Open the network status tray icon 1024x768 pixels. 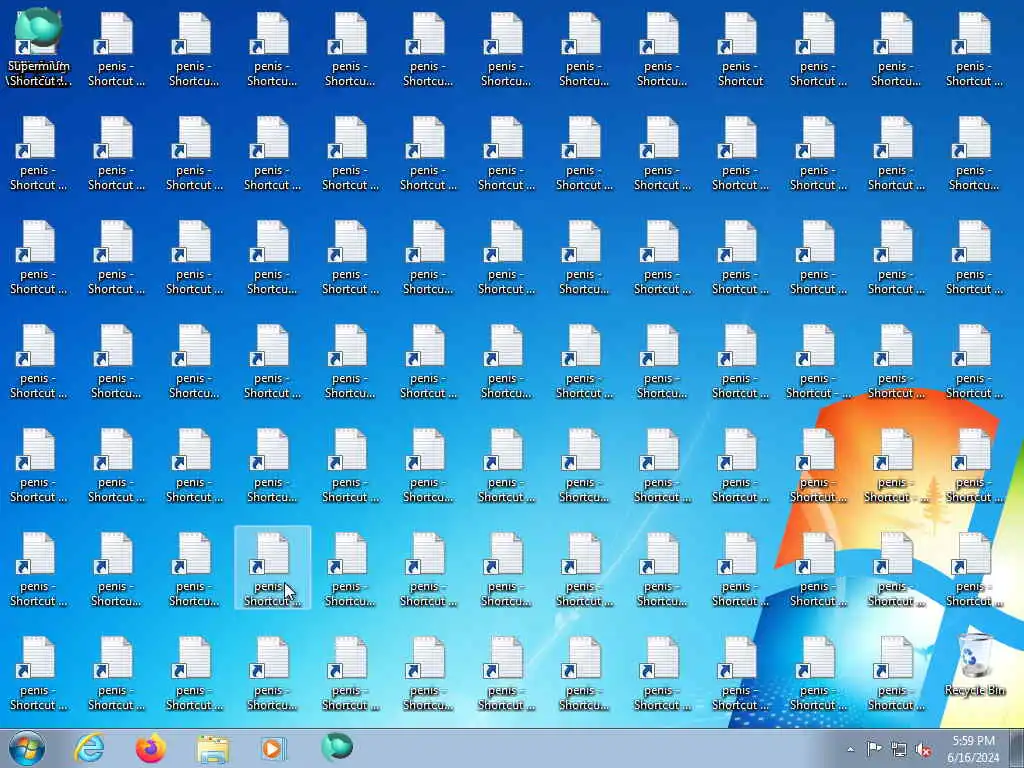point(899,750)
